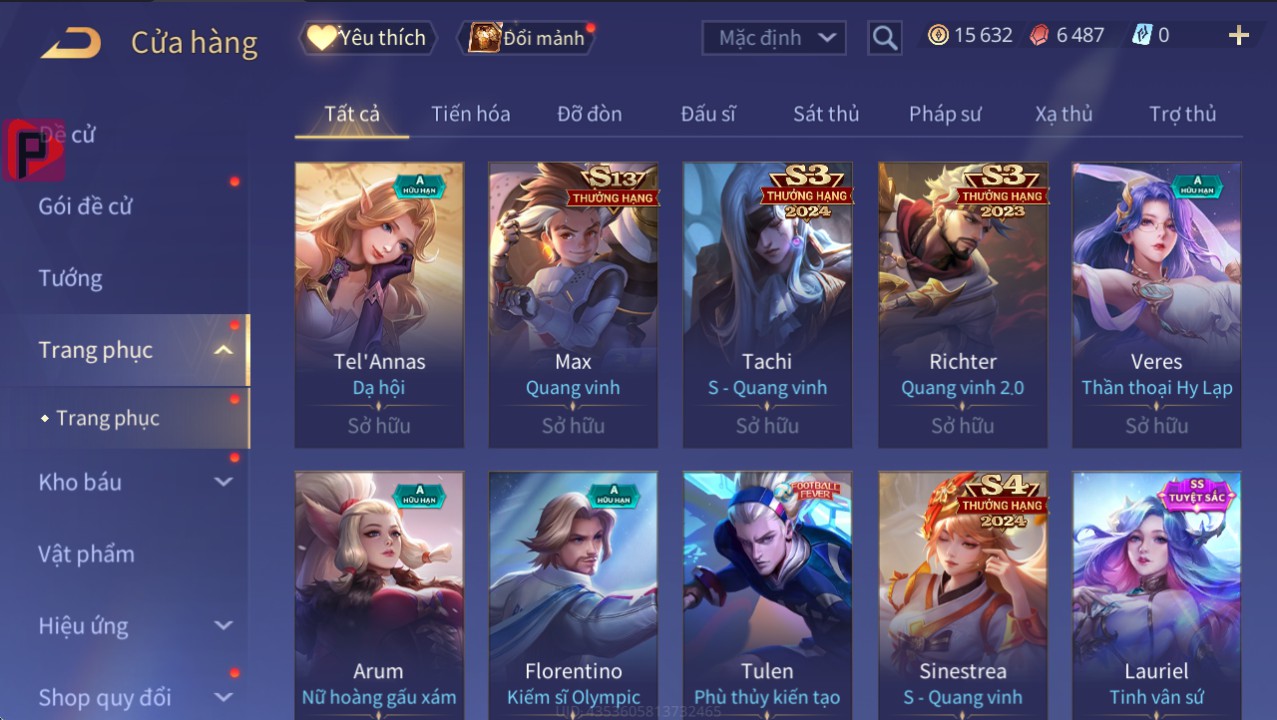Open the Mặc định sort dropdown
This screenshot has width=1277, height=720.
point(774,38)
